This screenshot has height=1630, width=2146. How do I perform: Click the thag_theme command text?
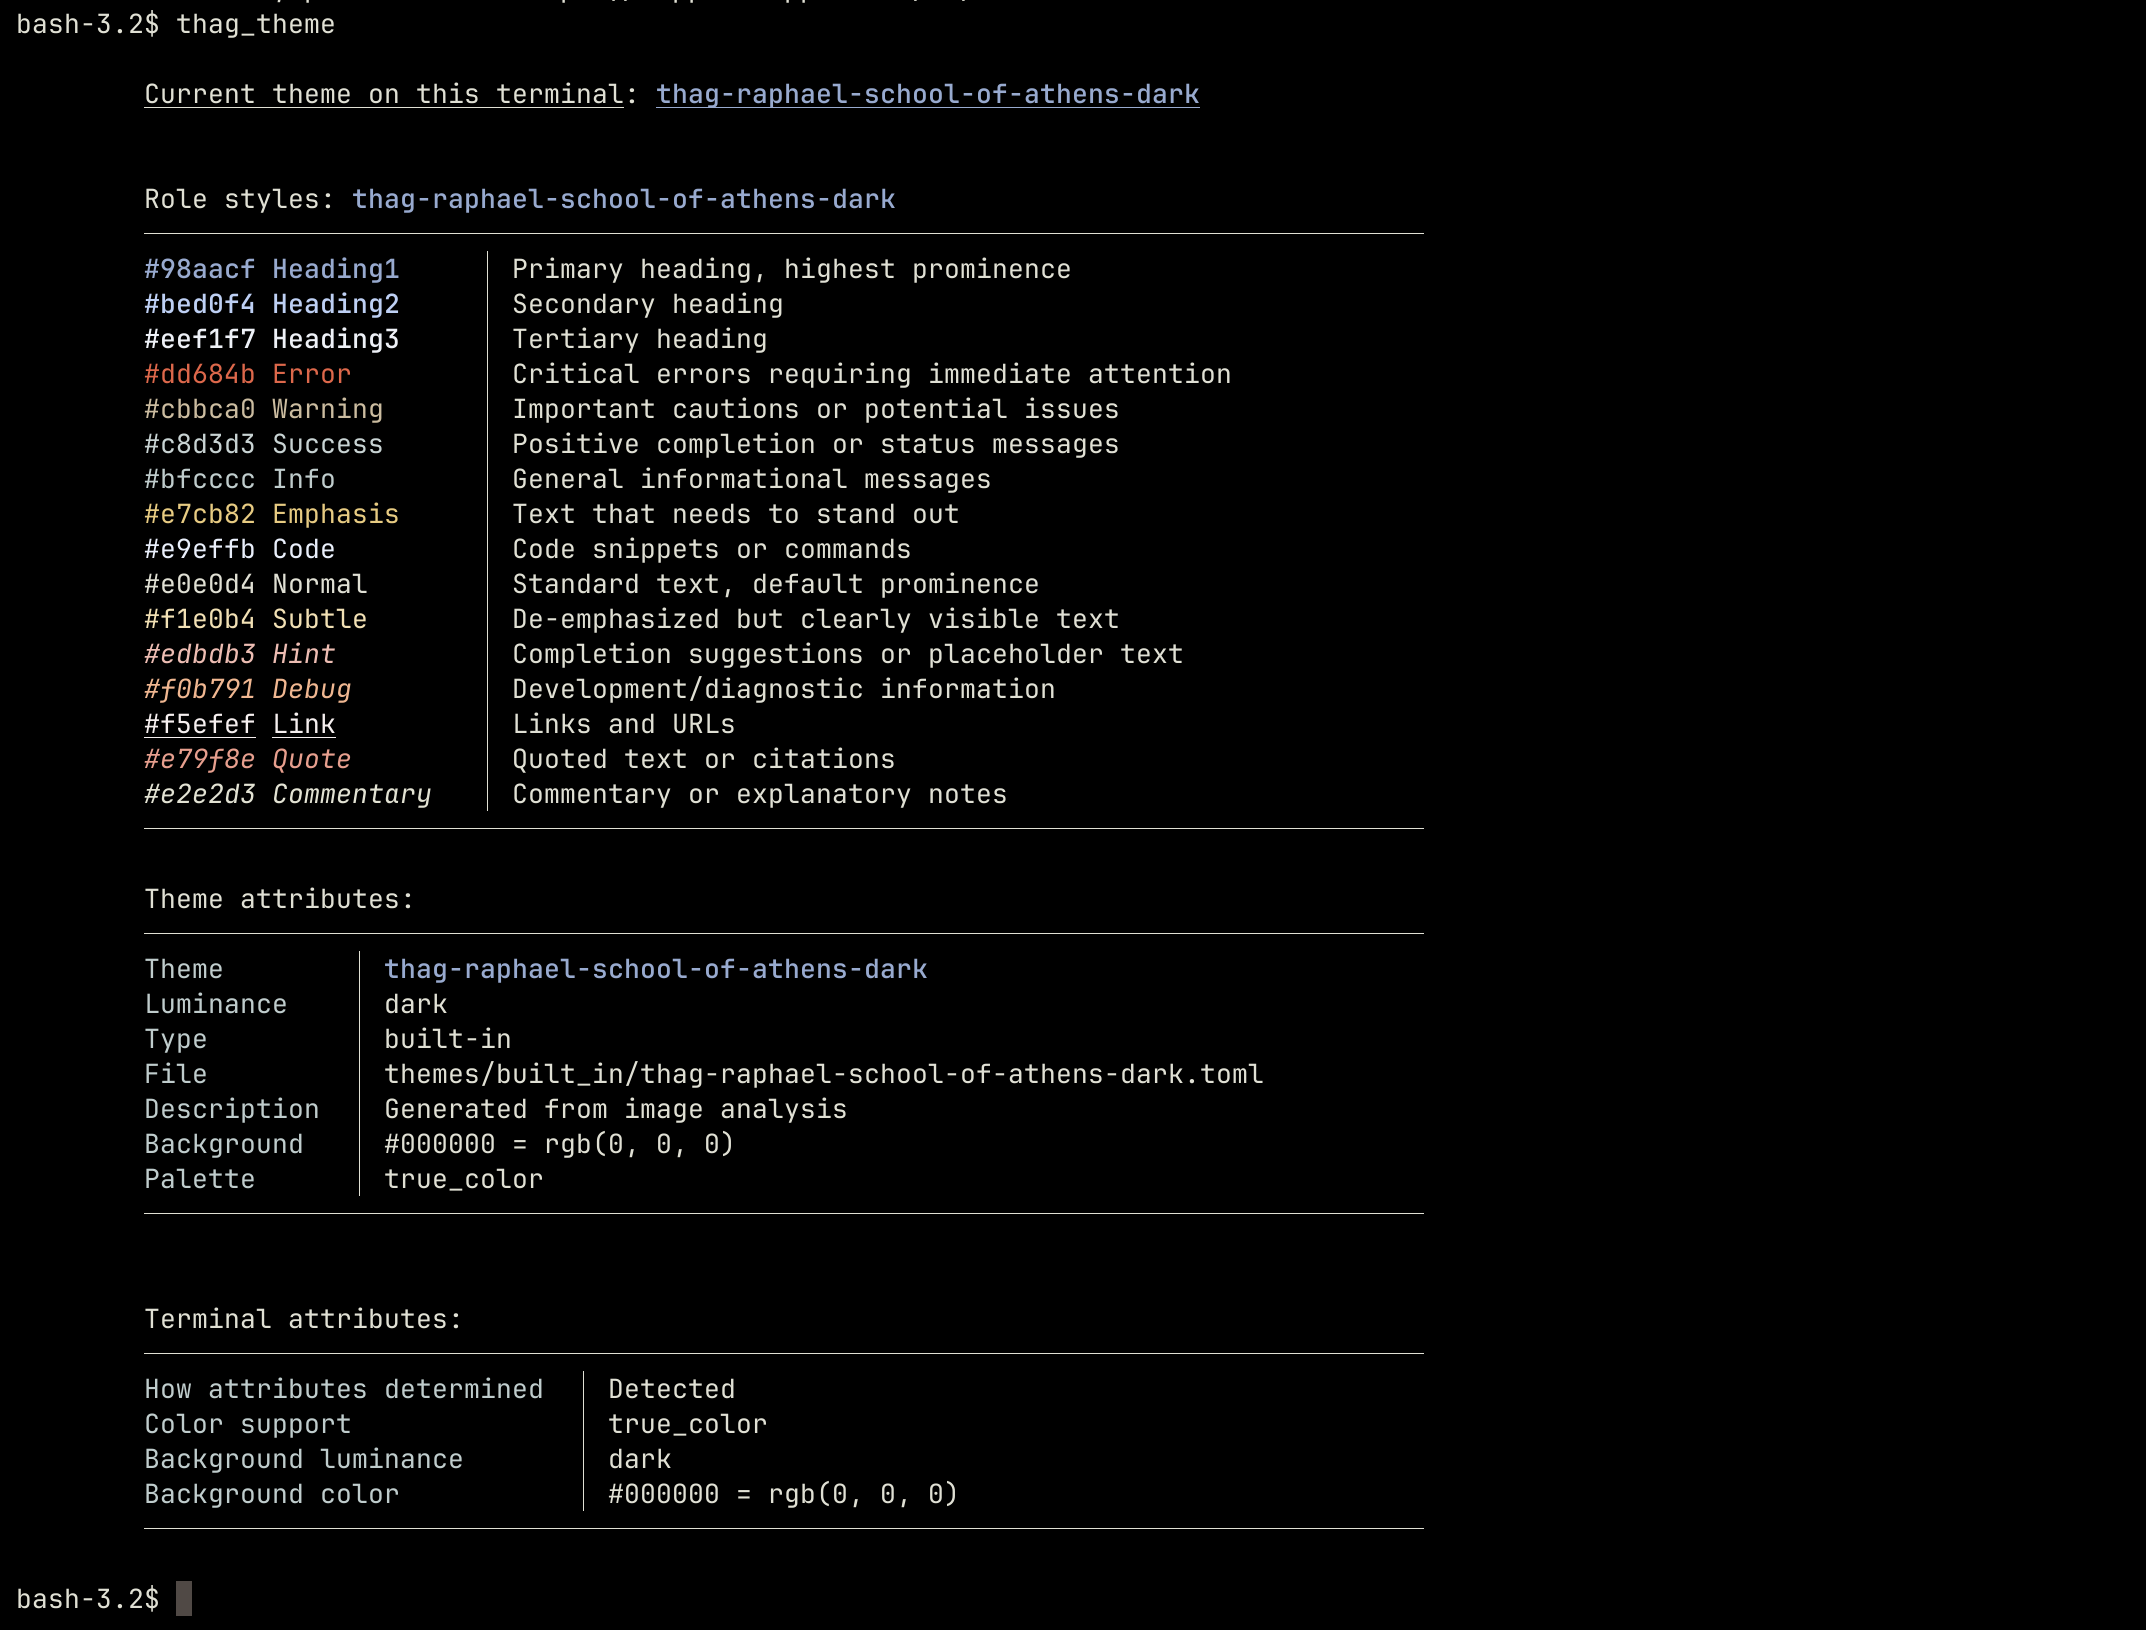tap(255, 24)
